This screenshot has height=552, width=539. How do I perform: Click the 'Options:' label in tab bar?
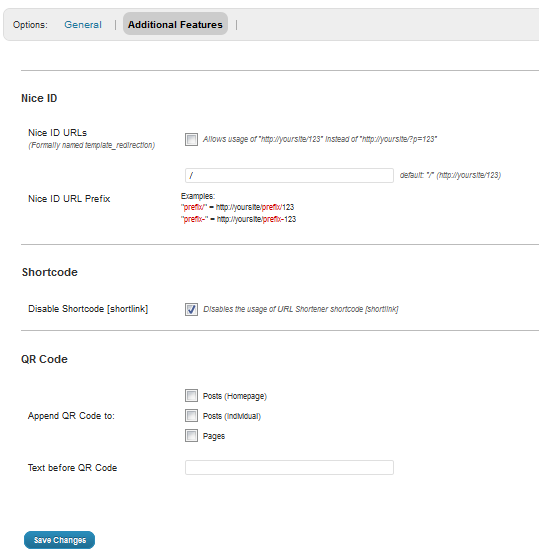pos(30,25)
